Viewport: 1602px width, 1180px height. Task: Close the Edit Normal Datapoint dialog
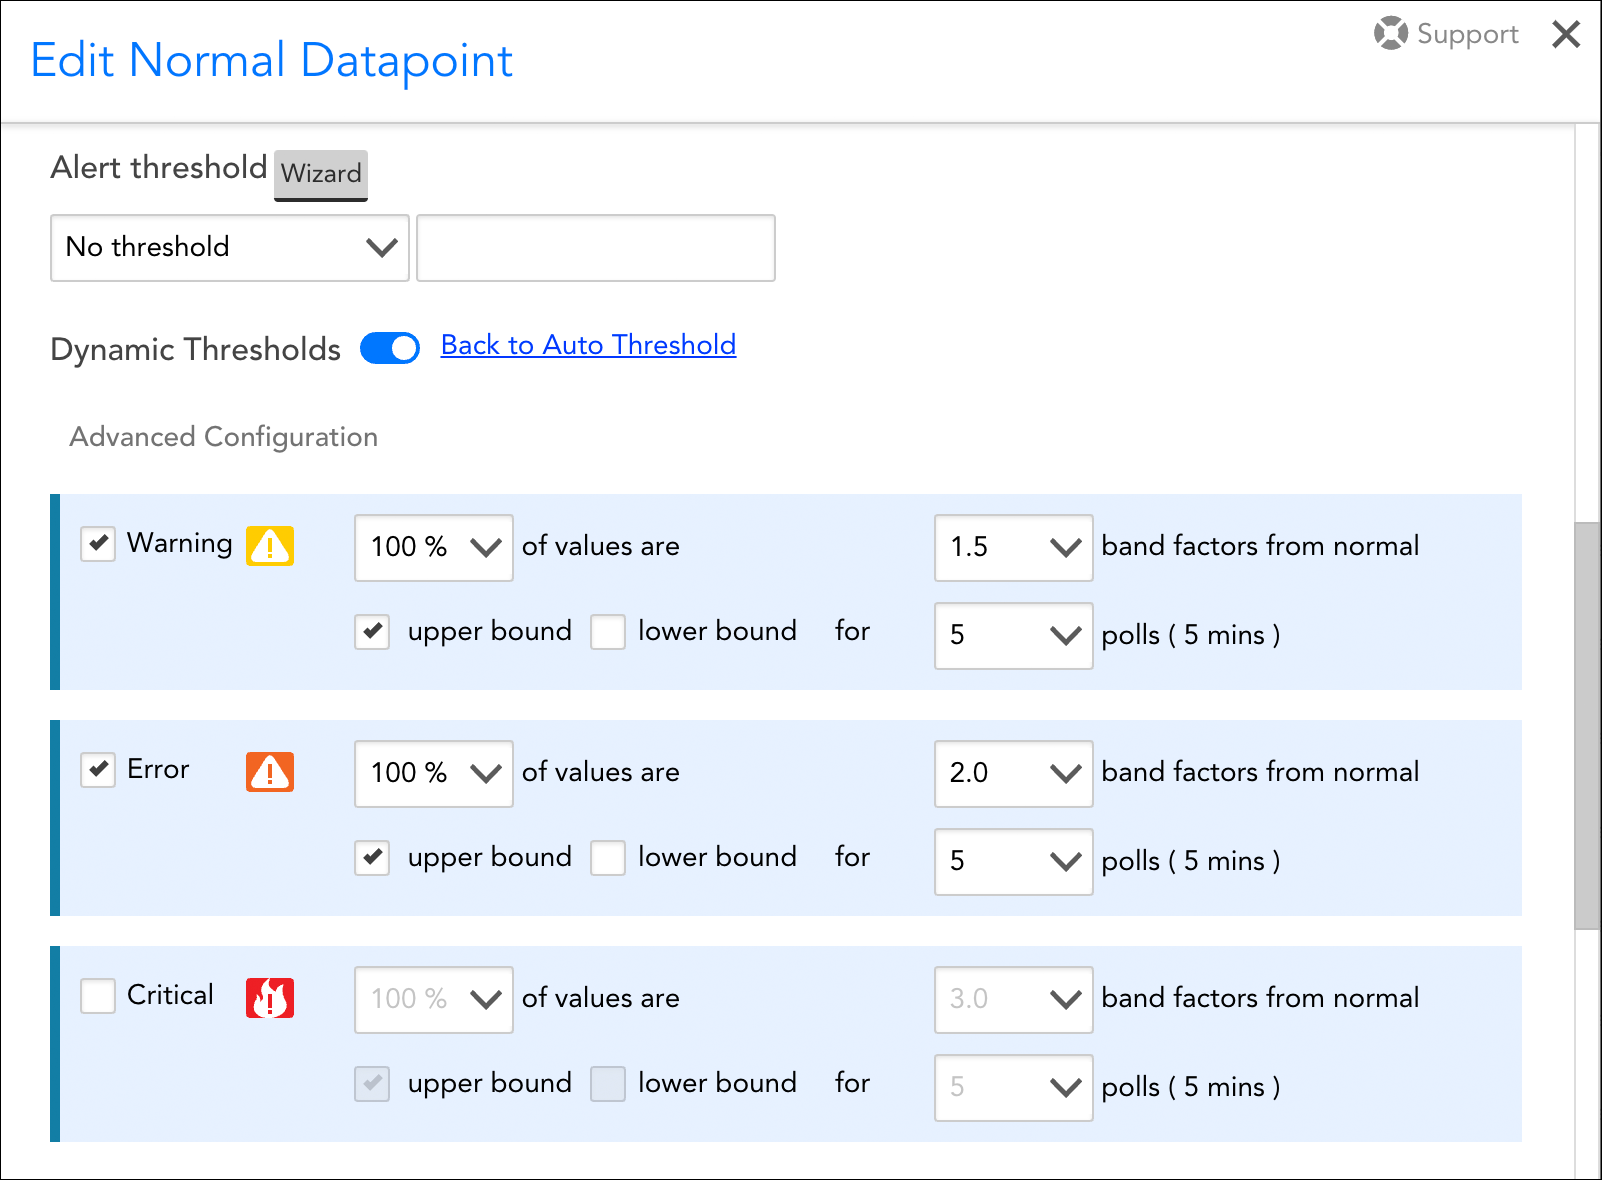pyautogui.click(x=1565, y=34)
